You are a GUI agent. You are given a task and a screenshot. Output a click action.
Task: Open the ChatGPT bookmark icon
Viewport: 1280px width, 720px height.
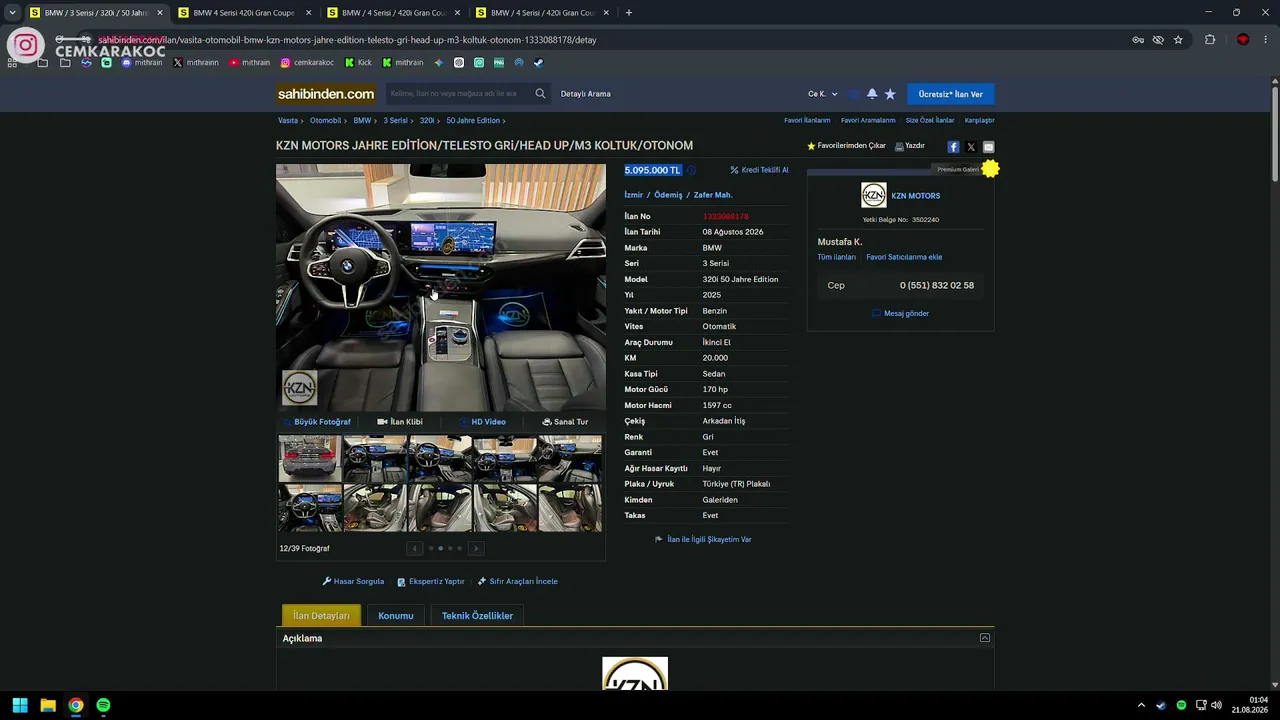click(x=459, y=62)
